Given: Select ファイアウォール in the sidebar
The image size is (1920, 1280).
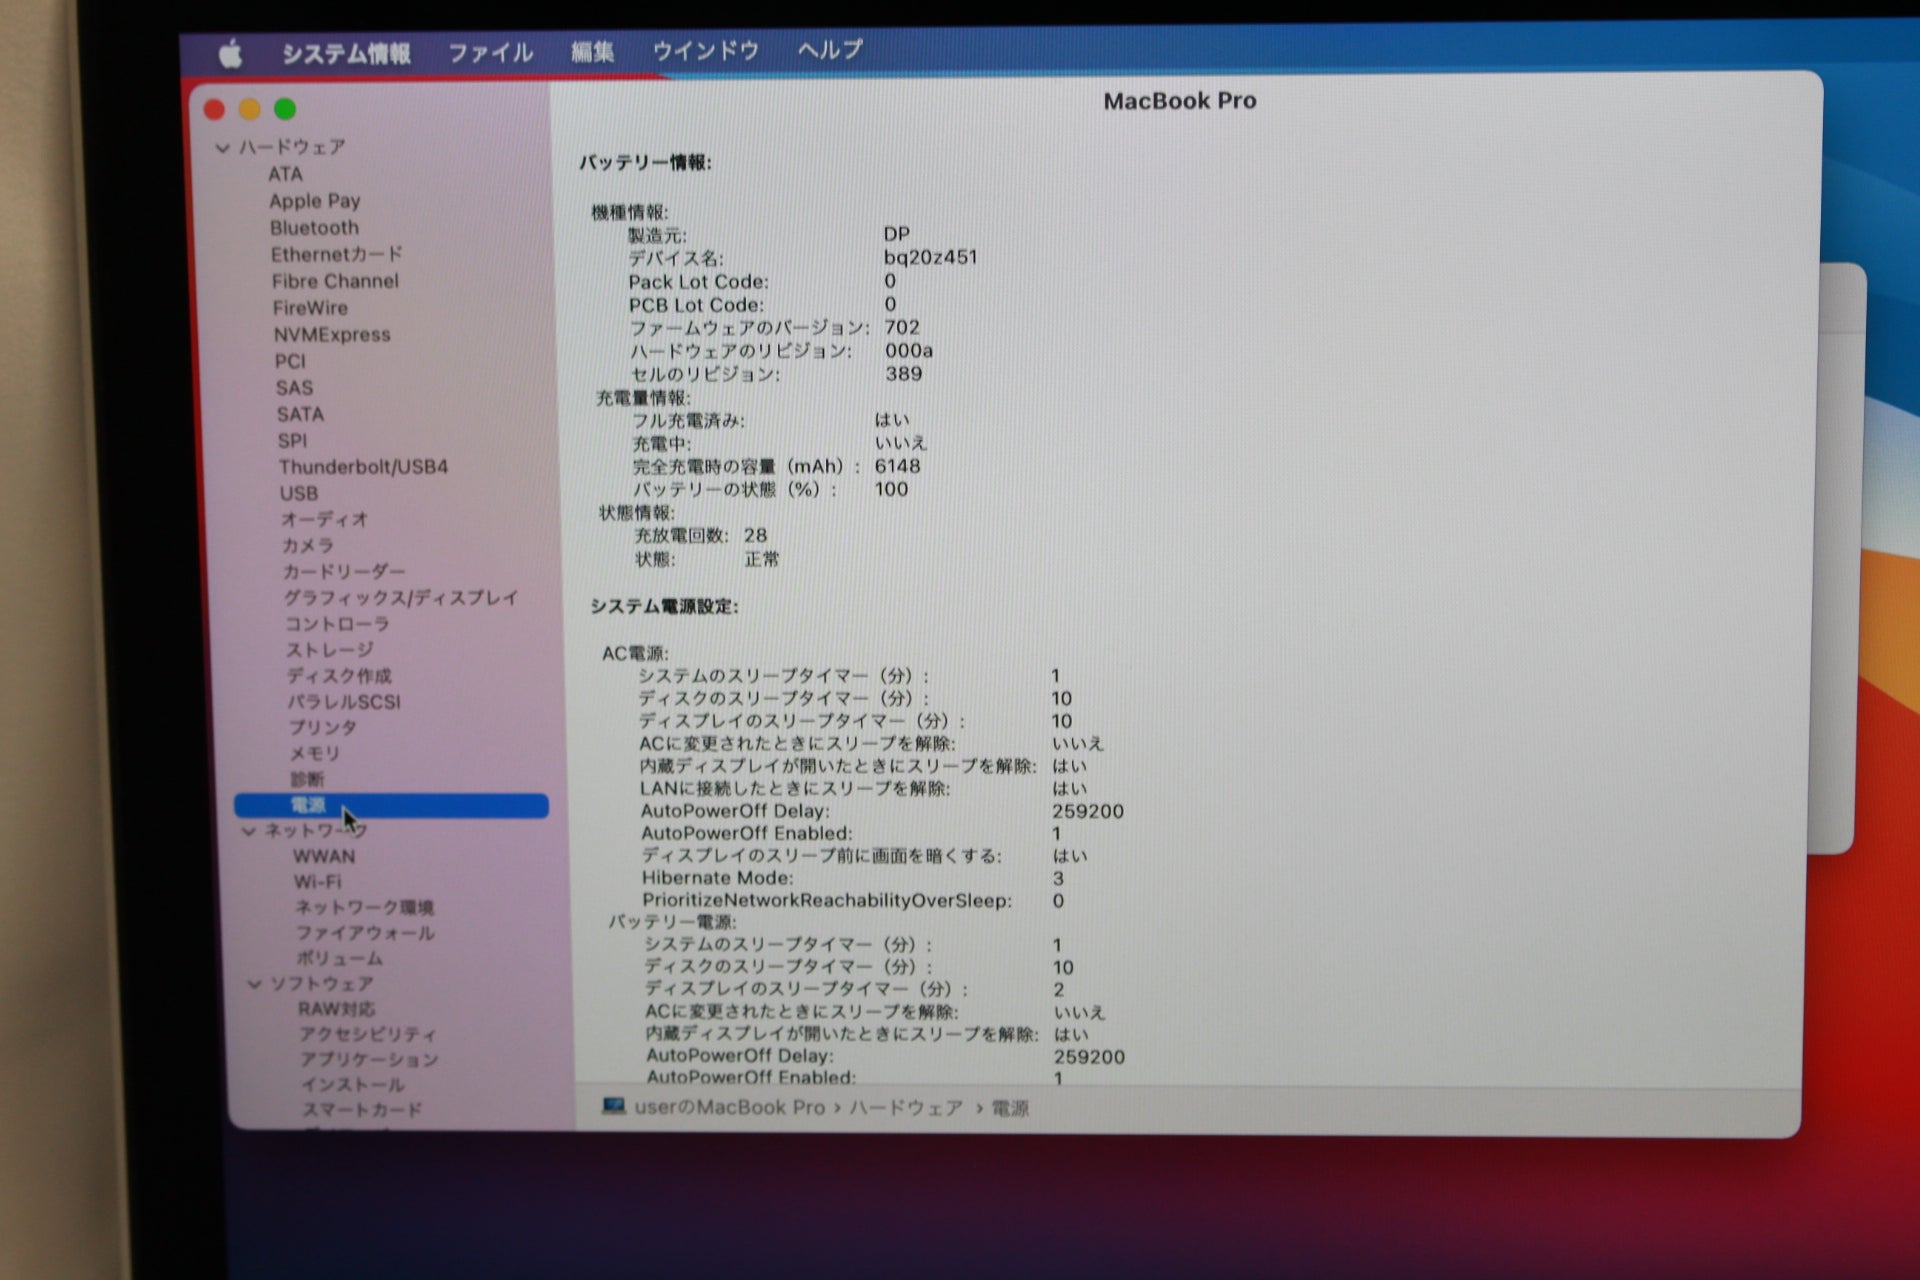Looking at the screenshot, I should tap(365, 933).
